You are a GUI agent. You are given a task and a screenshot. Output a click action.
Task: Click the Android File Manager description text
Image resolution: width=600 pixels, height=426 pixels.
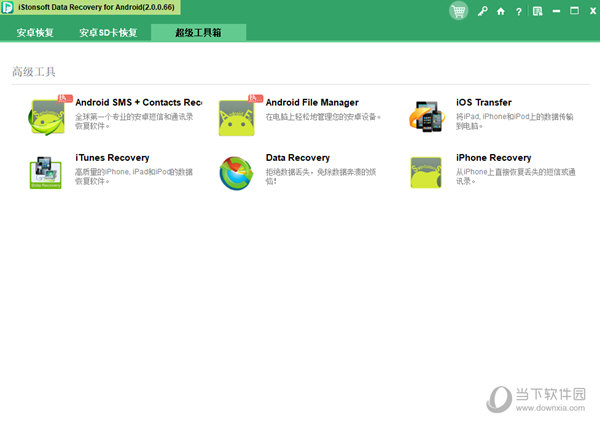pos(323,117)
